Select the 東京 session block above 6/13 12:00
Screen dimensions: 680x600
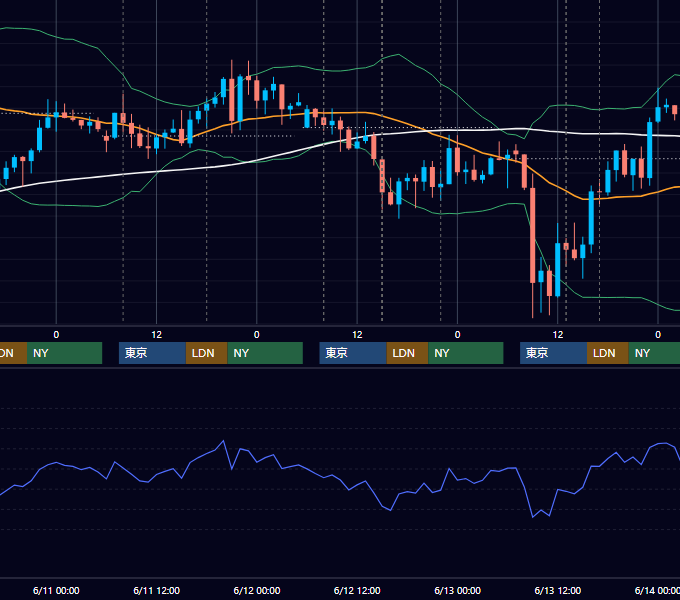click(x=553, y=353)
